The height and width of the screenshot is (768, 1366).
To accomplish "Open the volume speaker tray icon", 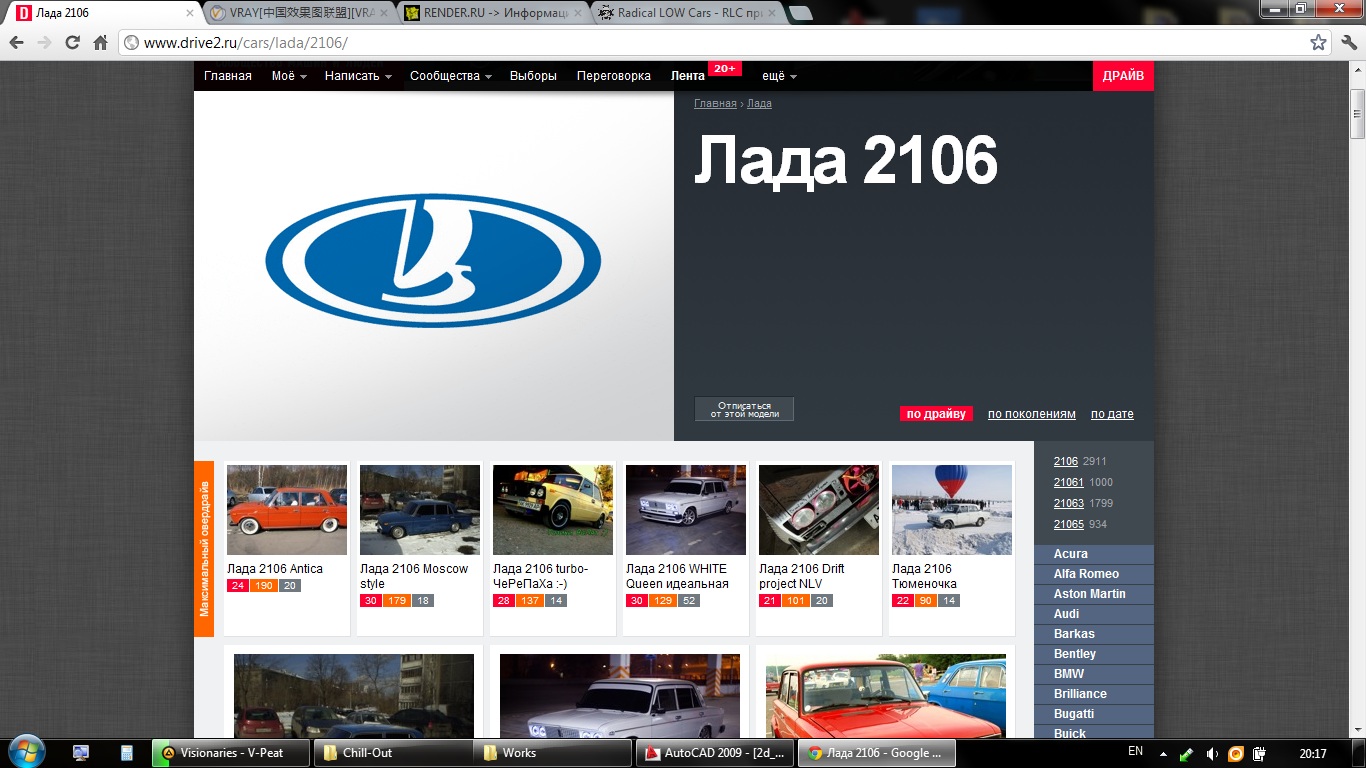I will pos(1211,754).
